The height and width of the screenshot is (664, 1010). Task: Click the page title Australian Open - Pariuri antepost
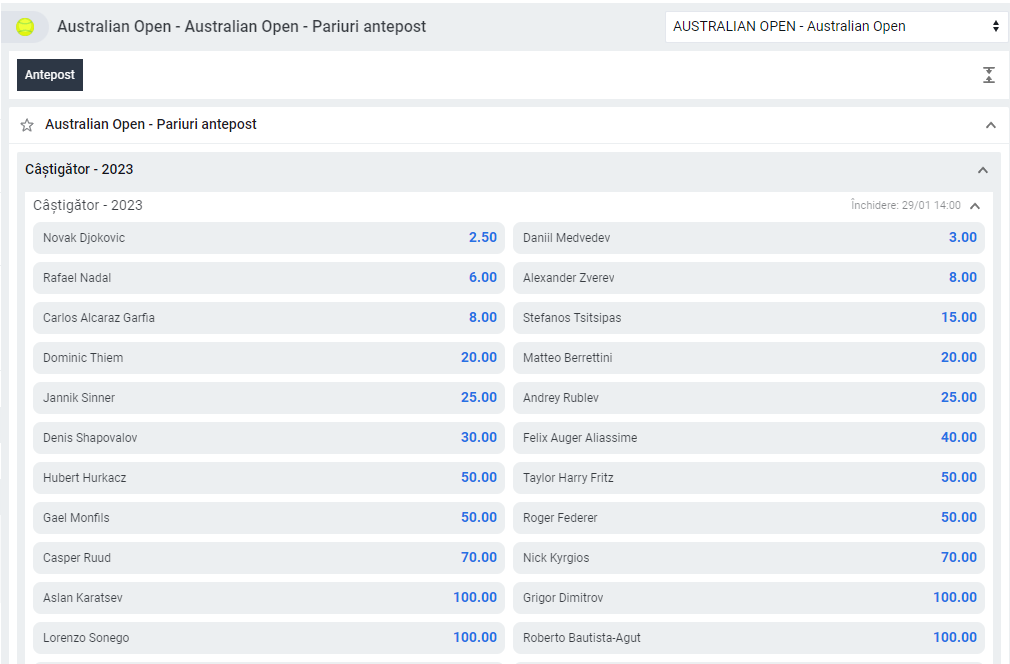pos(242,26)
